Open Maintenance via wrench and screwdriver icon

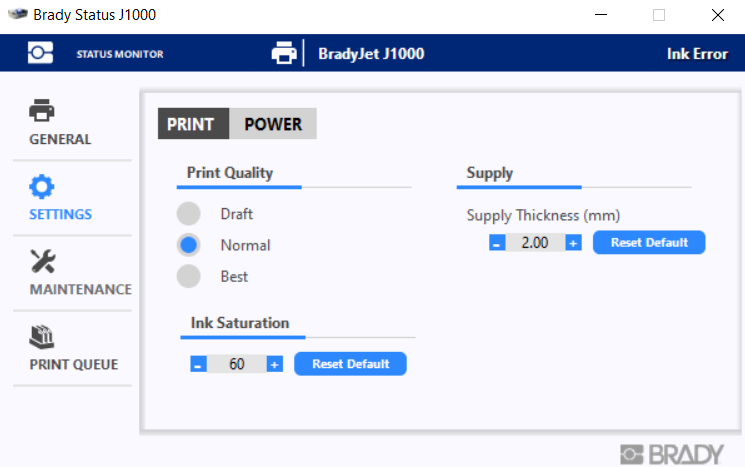(x=43, y=261)
